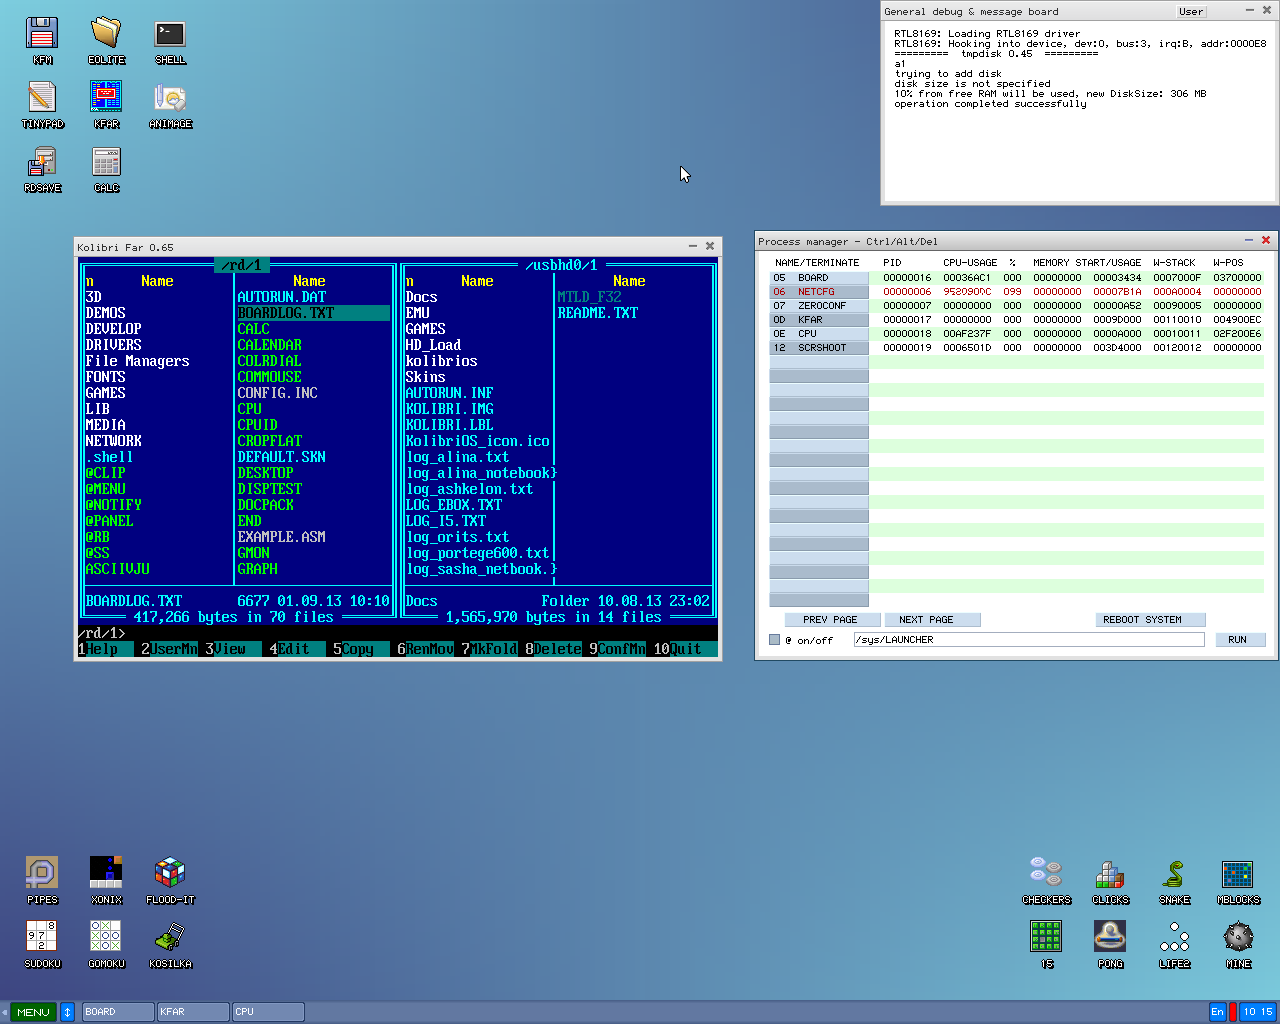Terminate the NETCFG process row button
Viewport: 1280px width, 1024px height.
point(818,292)
